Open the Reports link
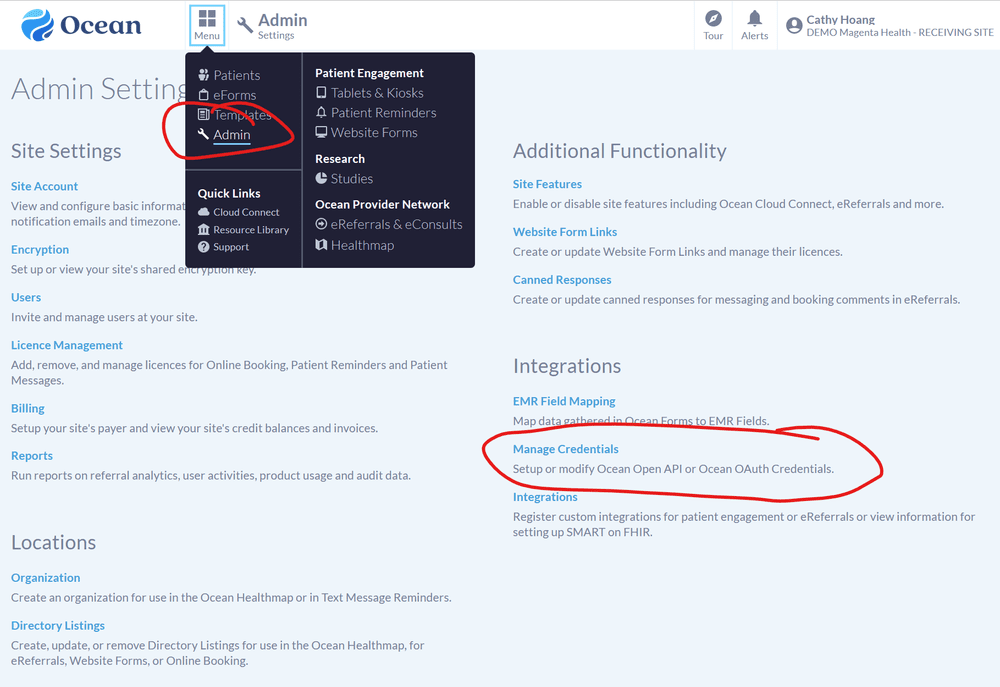1000x687 pixels. coord(31,455)
